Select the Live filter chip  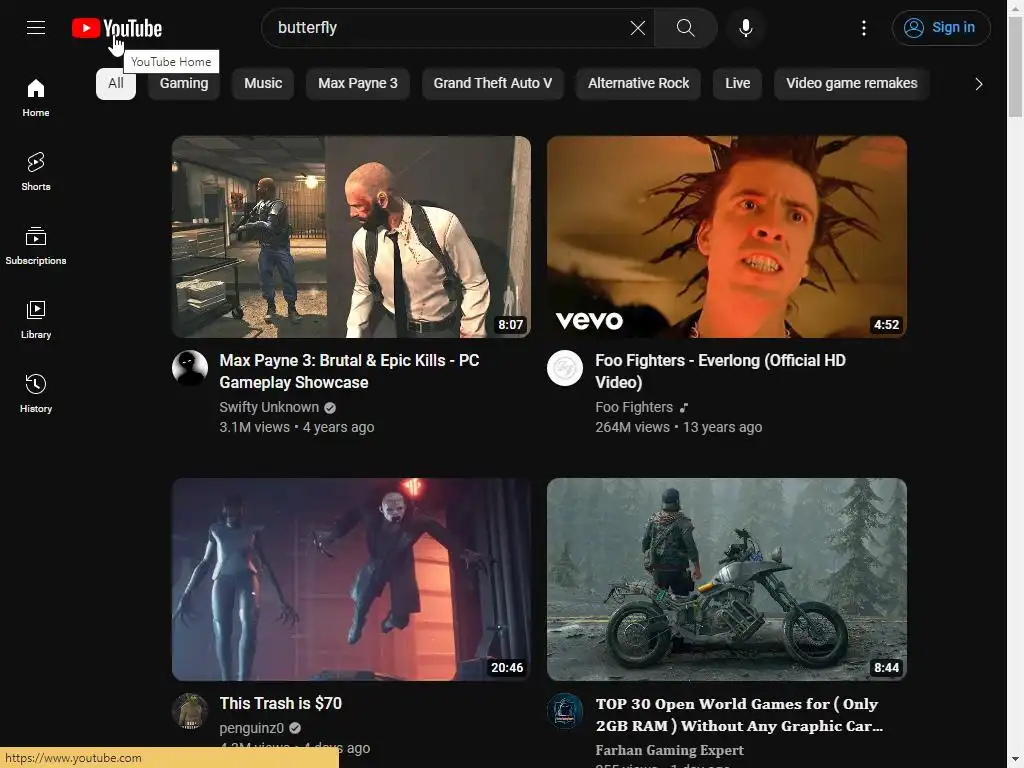pyautogui.click(x=737, y=84)
